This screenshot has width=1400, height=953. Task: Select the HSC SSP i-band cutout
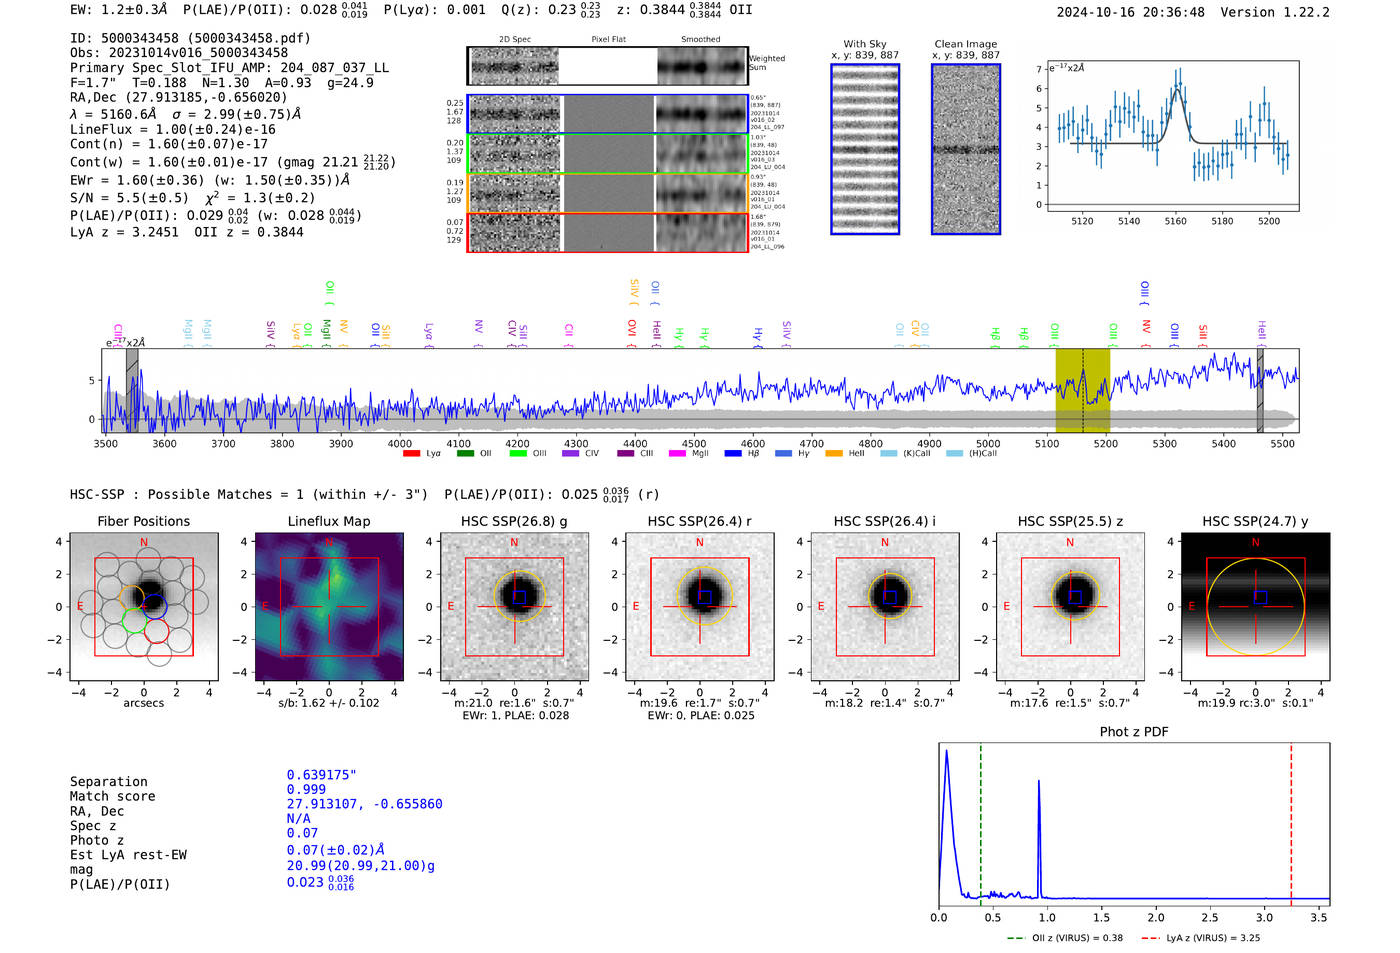click(x=885, y=606)
